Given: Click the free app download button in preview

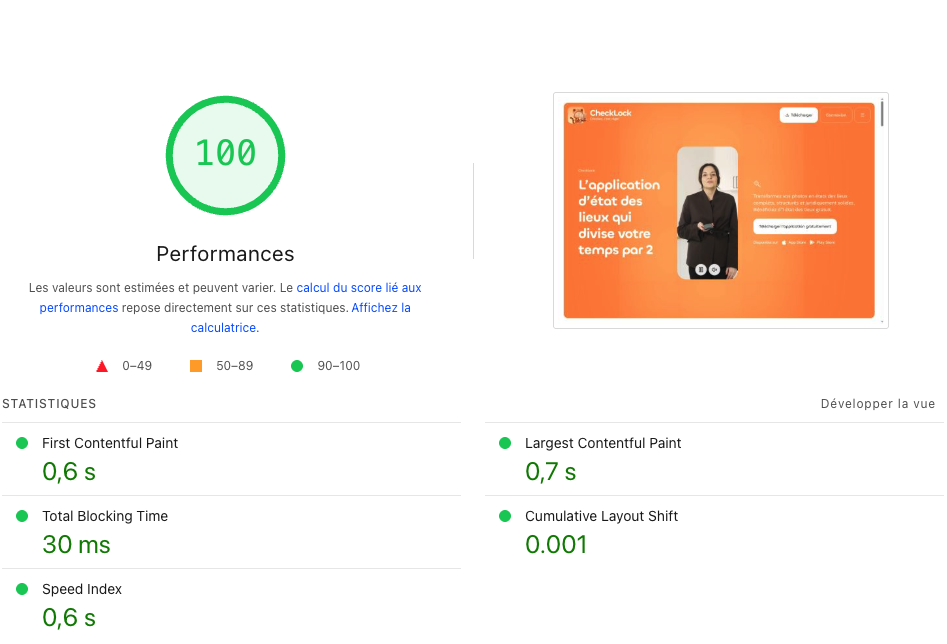Looking at the screenshot, I should coord(794,227).
